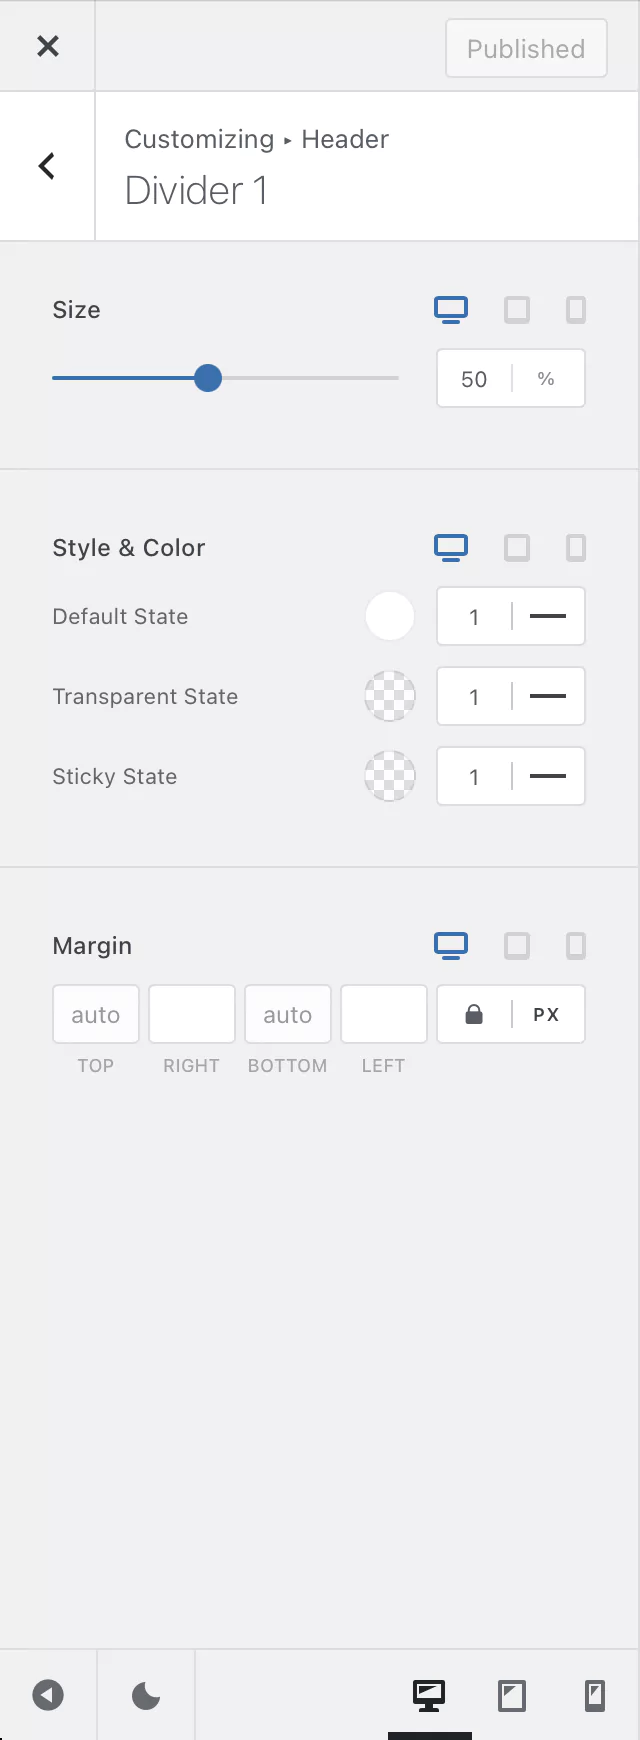This screenshot has width=640, height=1740.
Task: Open Sticky State line style dropdown
Action: (548, 777)
